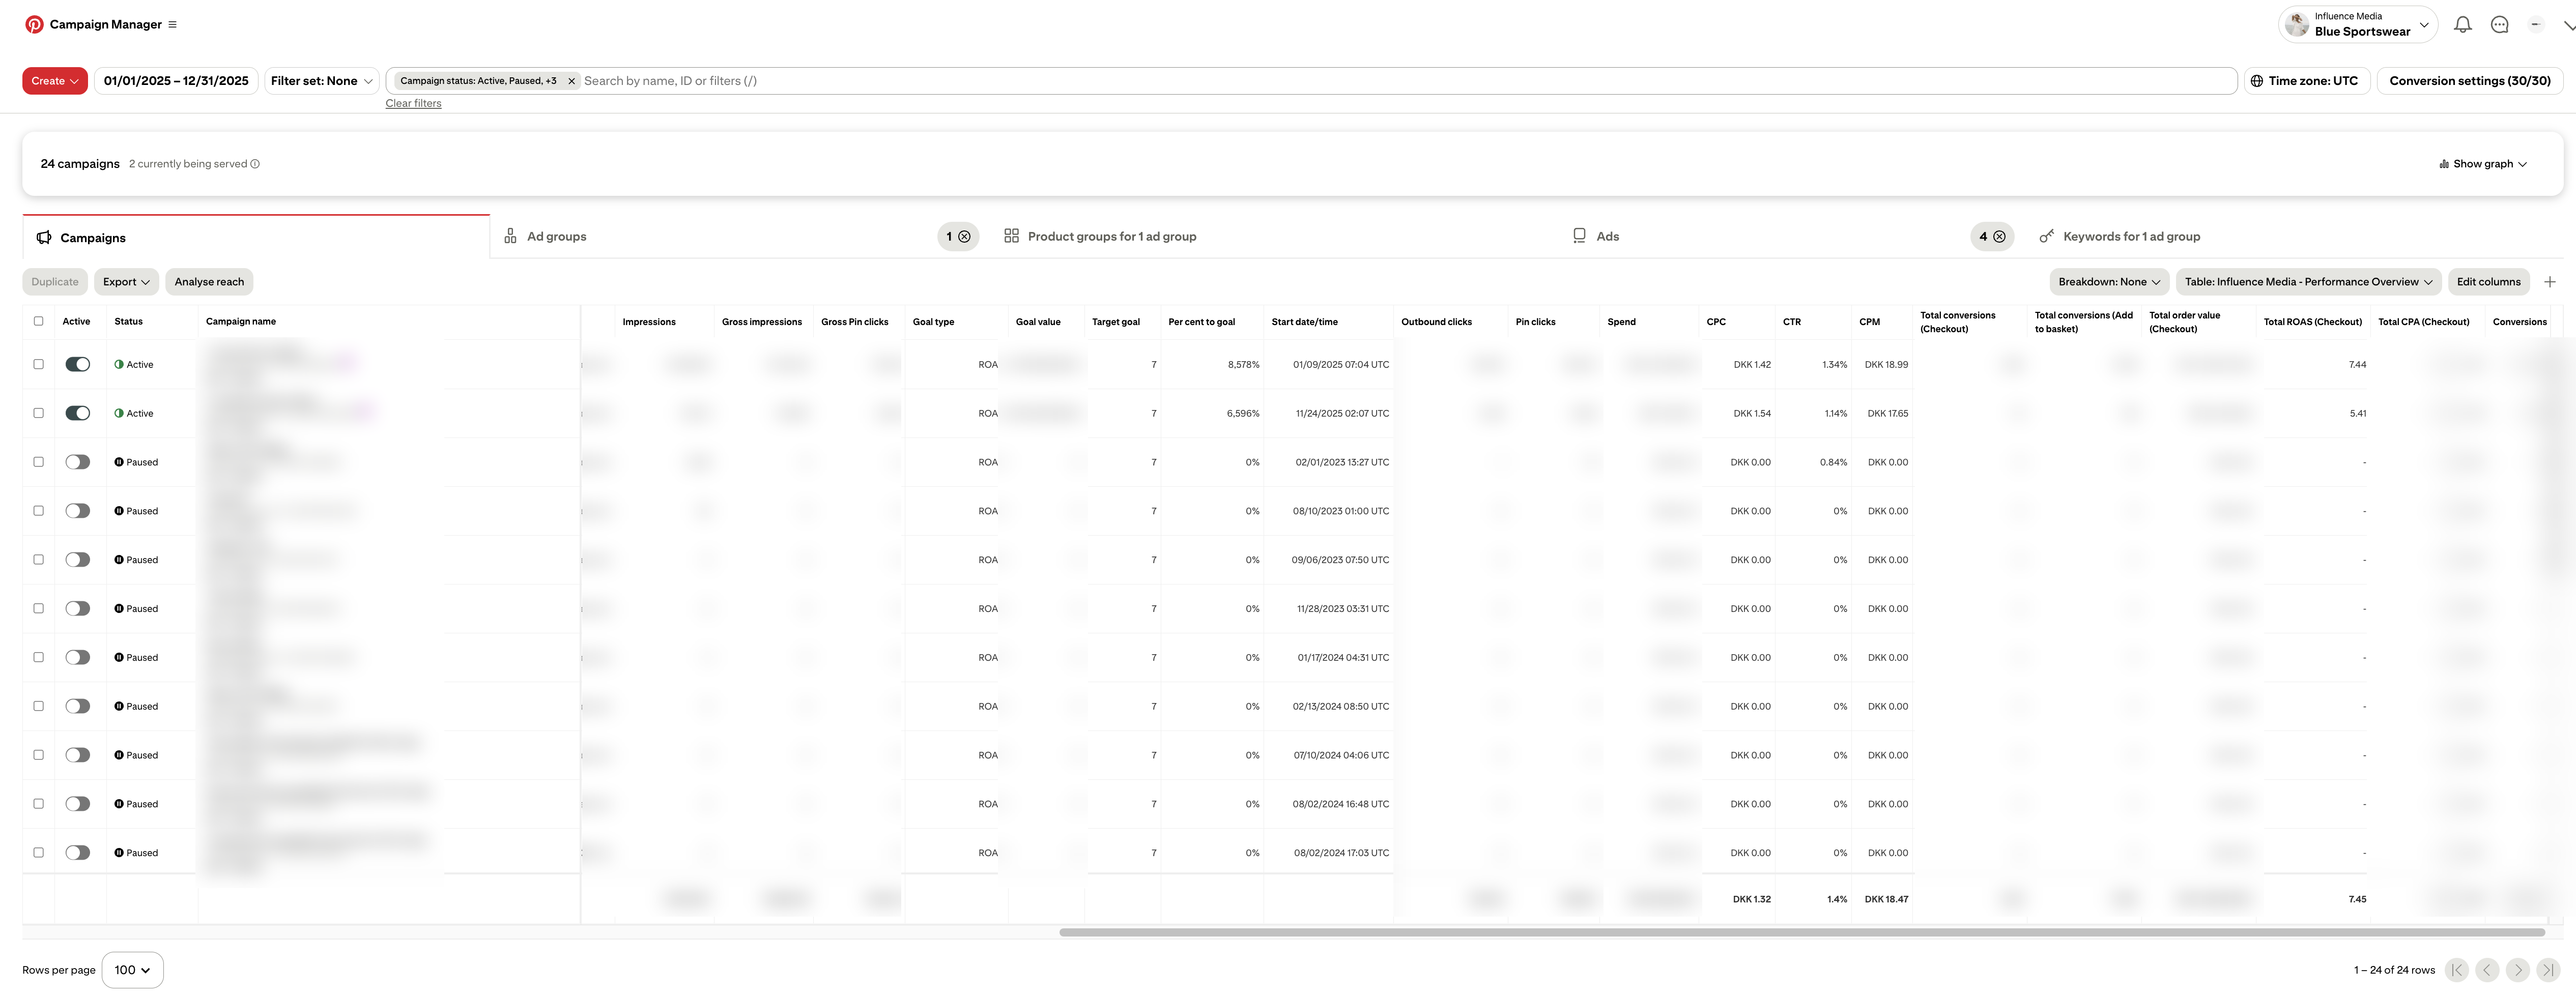Enable the paused campaign started 09/06/2023
Screen dimensions: 2576x995
click(x=78, y=560)
